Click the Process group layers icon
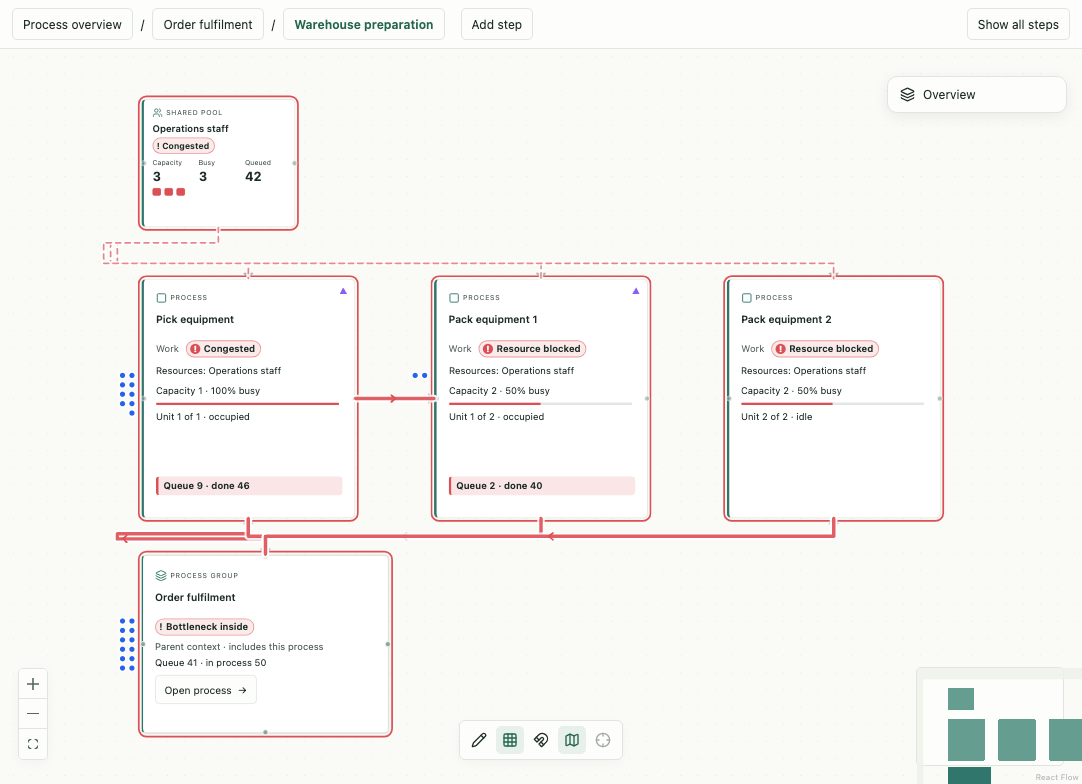 point(161,575)
